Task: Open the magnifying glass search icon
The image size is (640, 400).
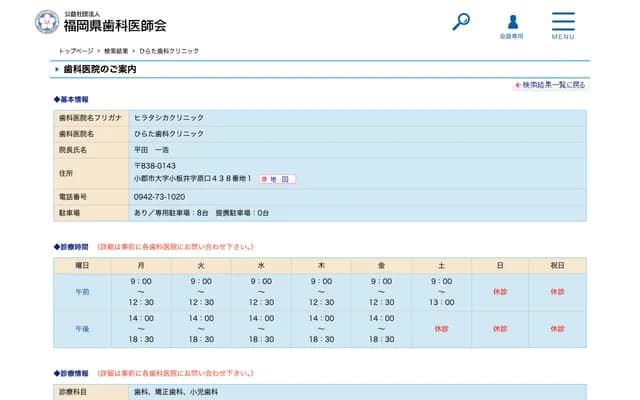Action: tap(461, 21)
